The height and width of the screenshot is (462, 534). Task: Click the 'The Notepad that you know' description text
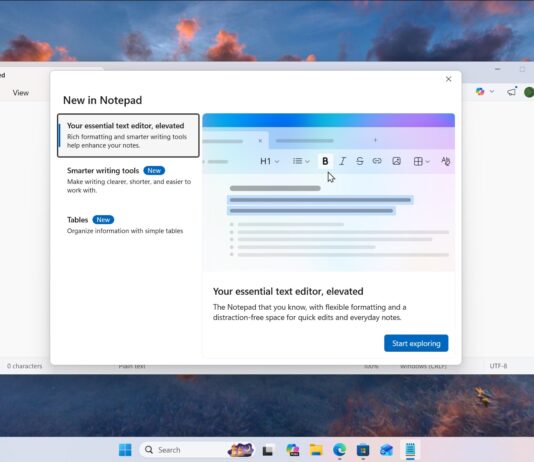[310, 312]
